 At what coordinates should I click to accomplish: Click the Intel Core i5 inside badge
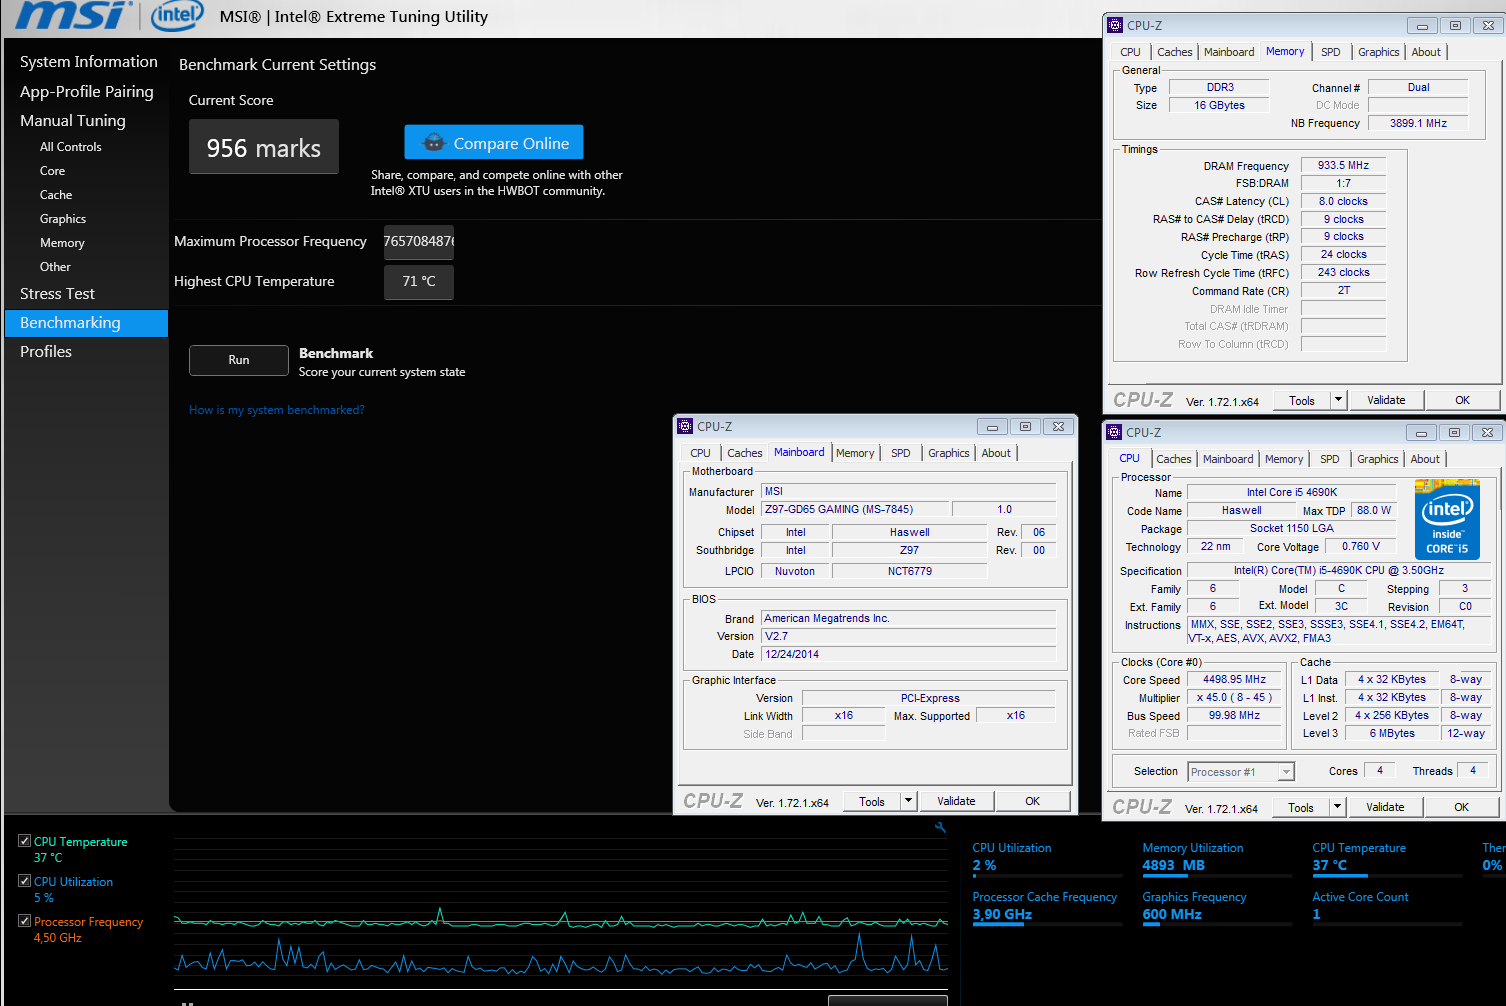point(1446,520)
